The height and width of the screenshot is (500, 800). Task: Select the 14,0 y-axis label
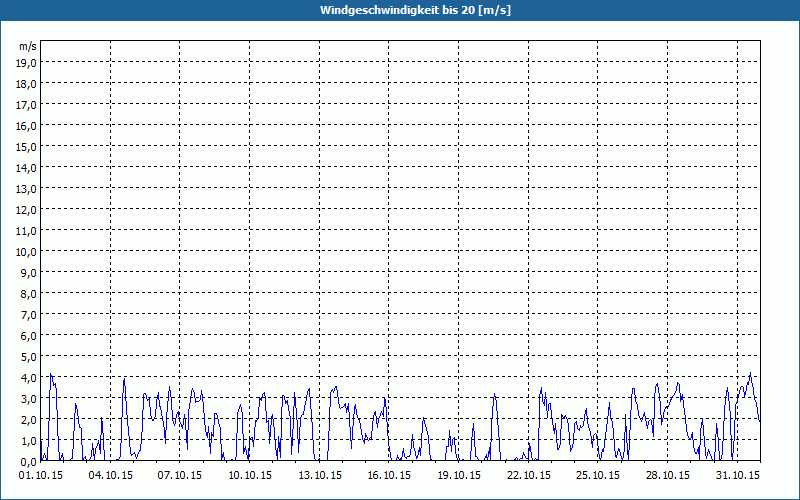click(28, 167)
